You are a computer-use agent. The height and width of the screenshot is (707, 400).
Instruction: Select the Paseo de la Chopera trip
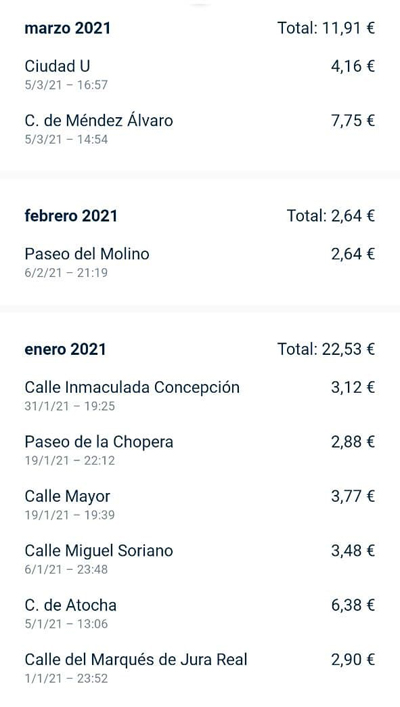(200, 450)
